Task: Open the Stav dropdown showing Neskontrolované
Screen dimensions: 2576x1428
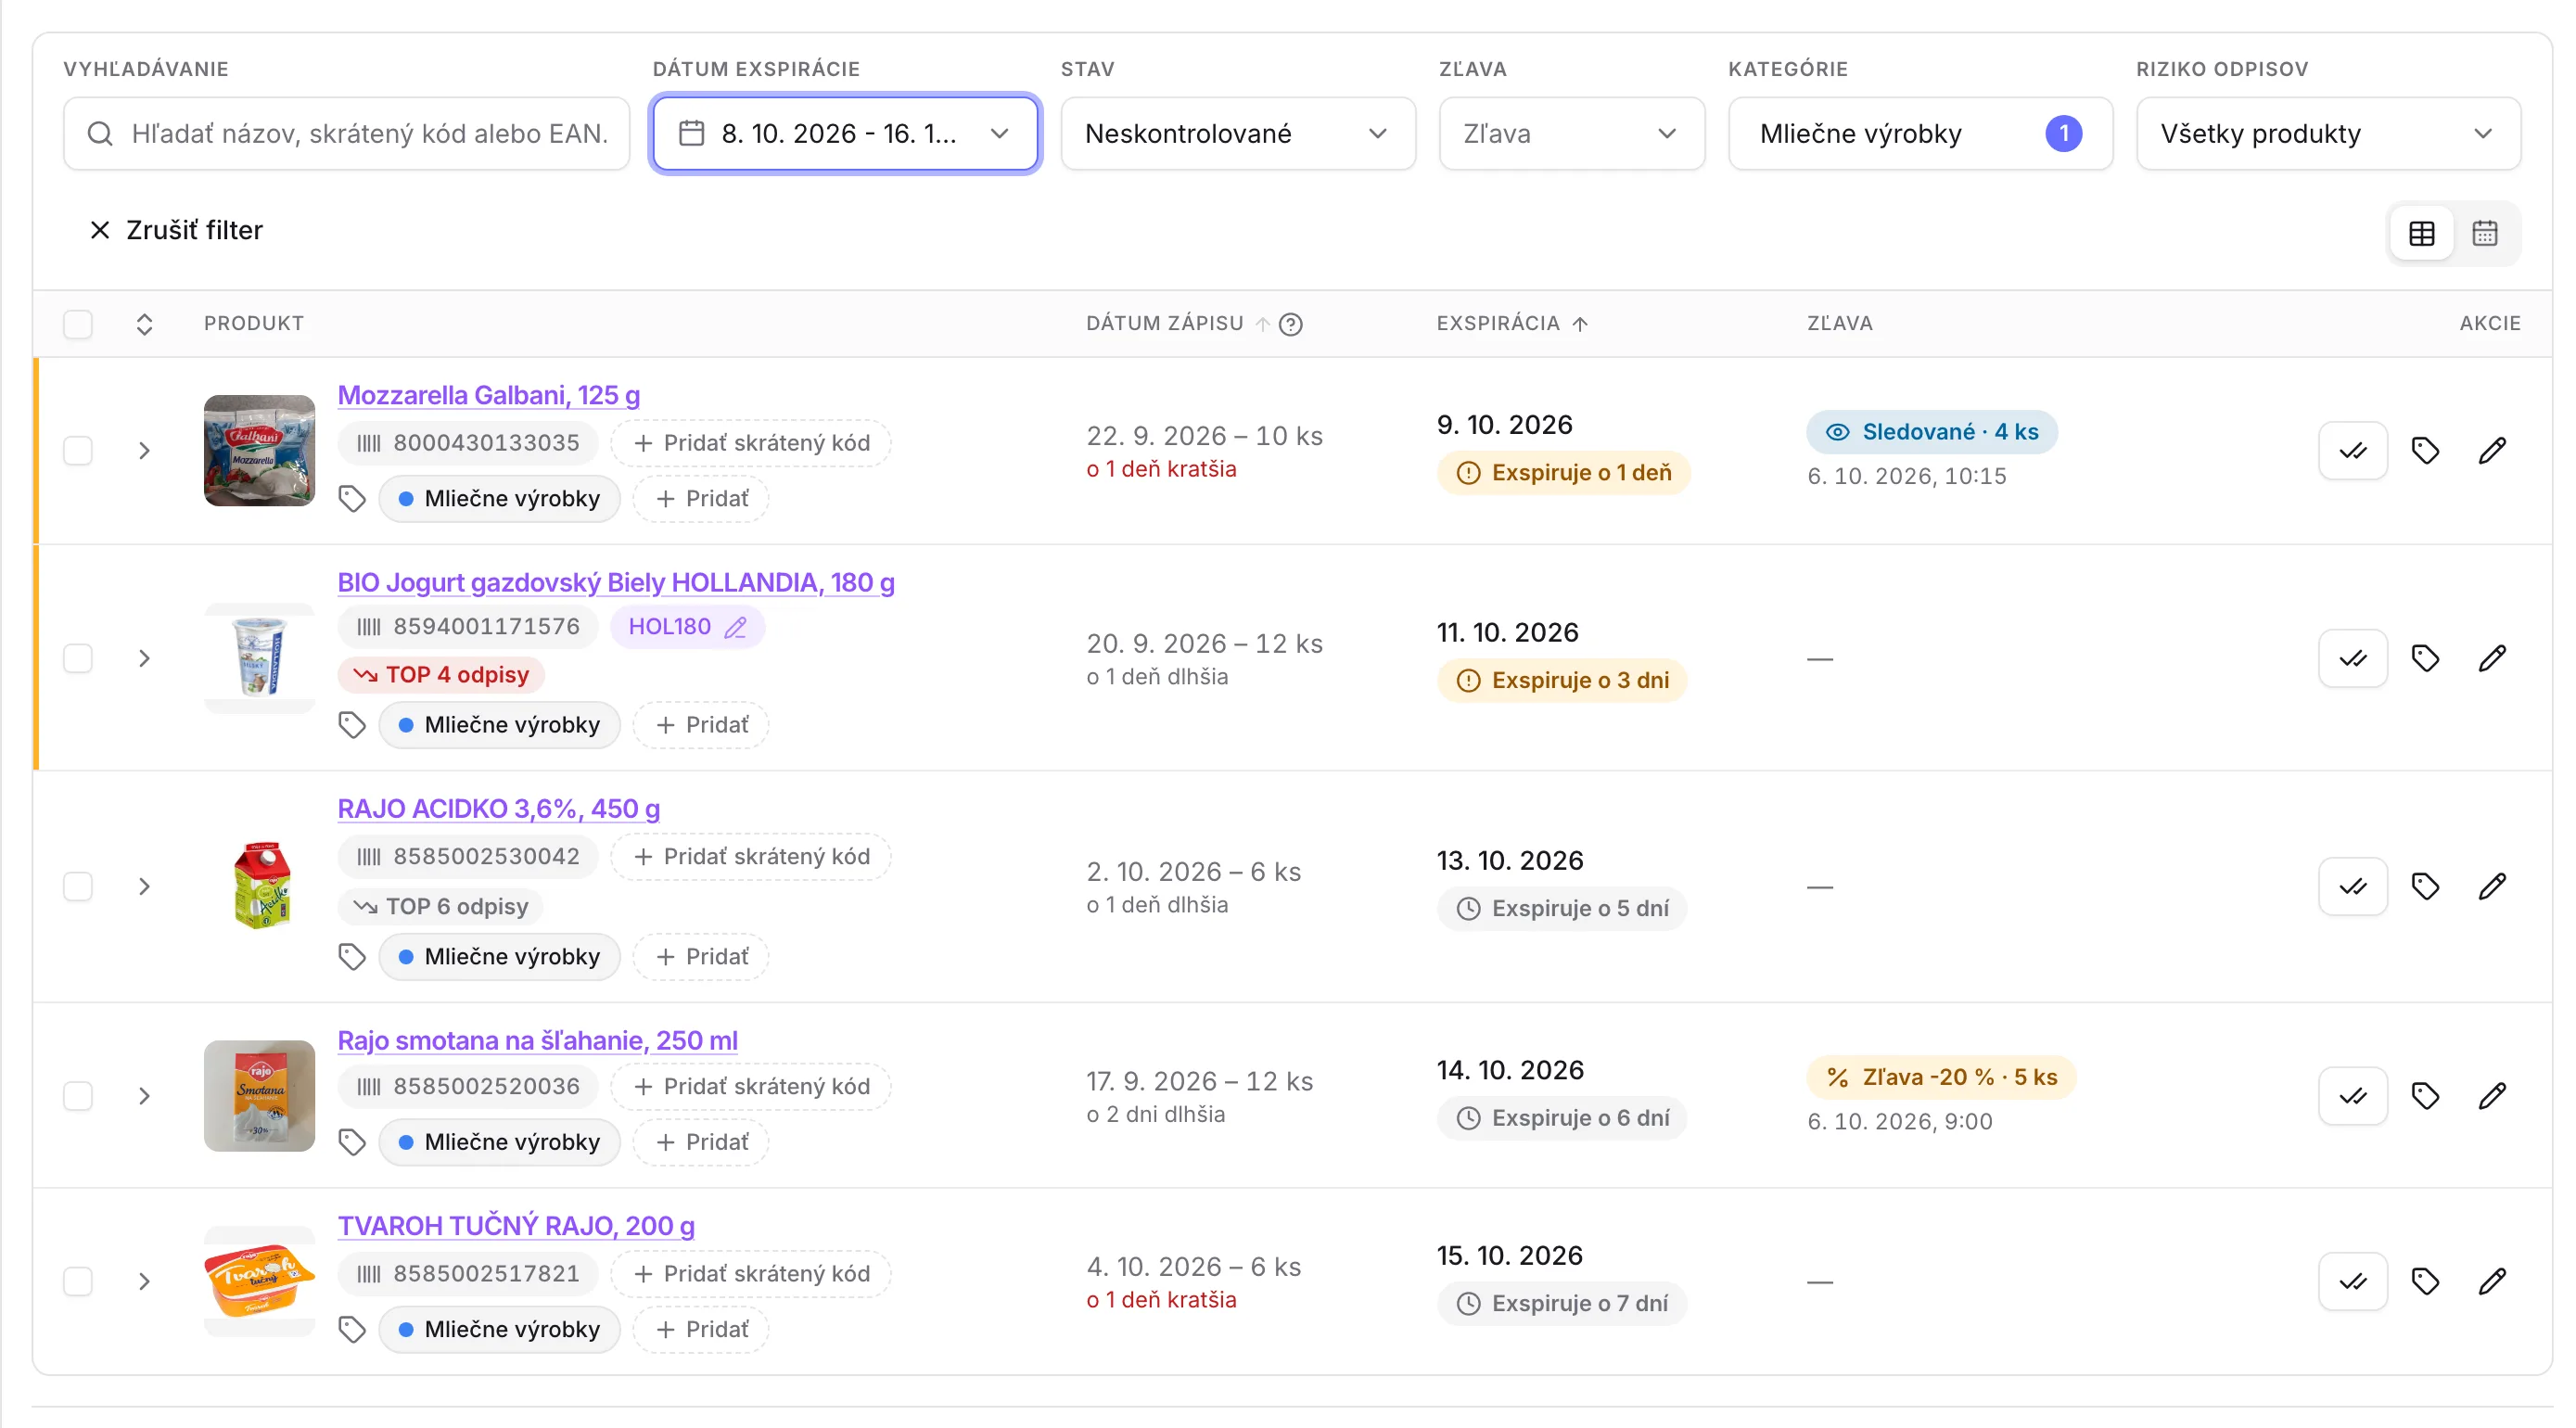Action: 1237,133
